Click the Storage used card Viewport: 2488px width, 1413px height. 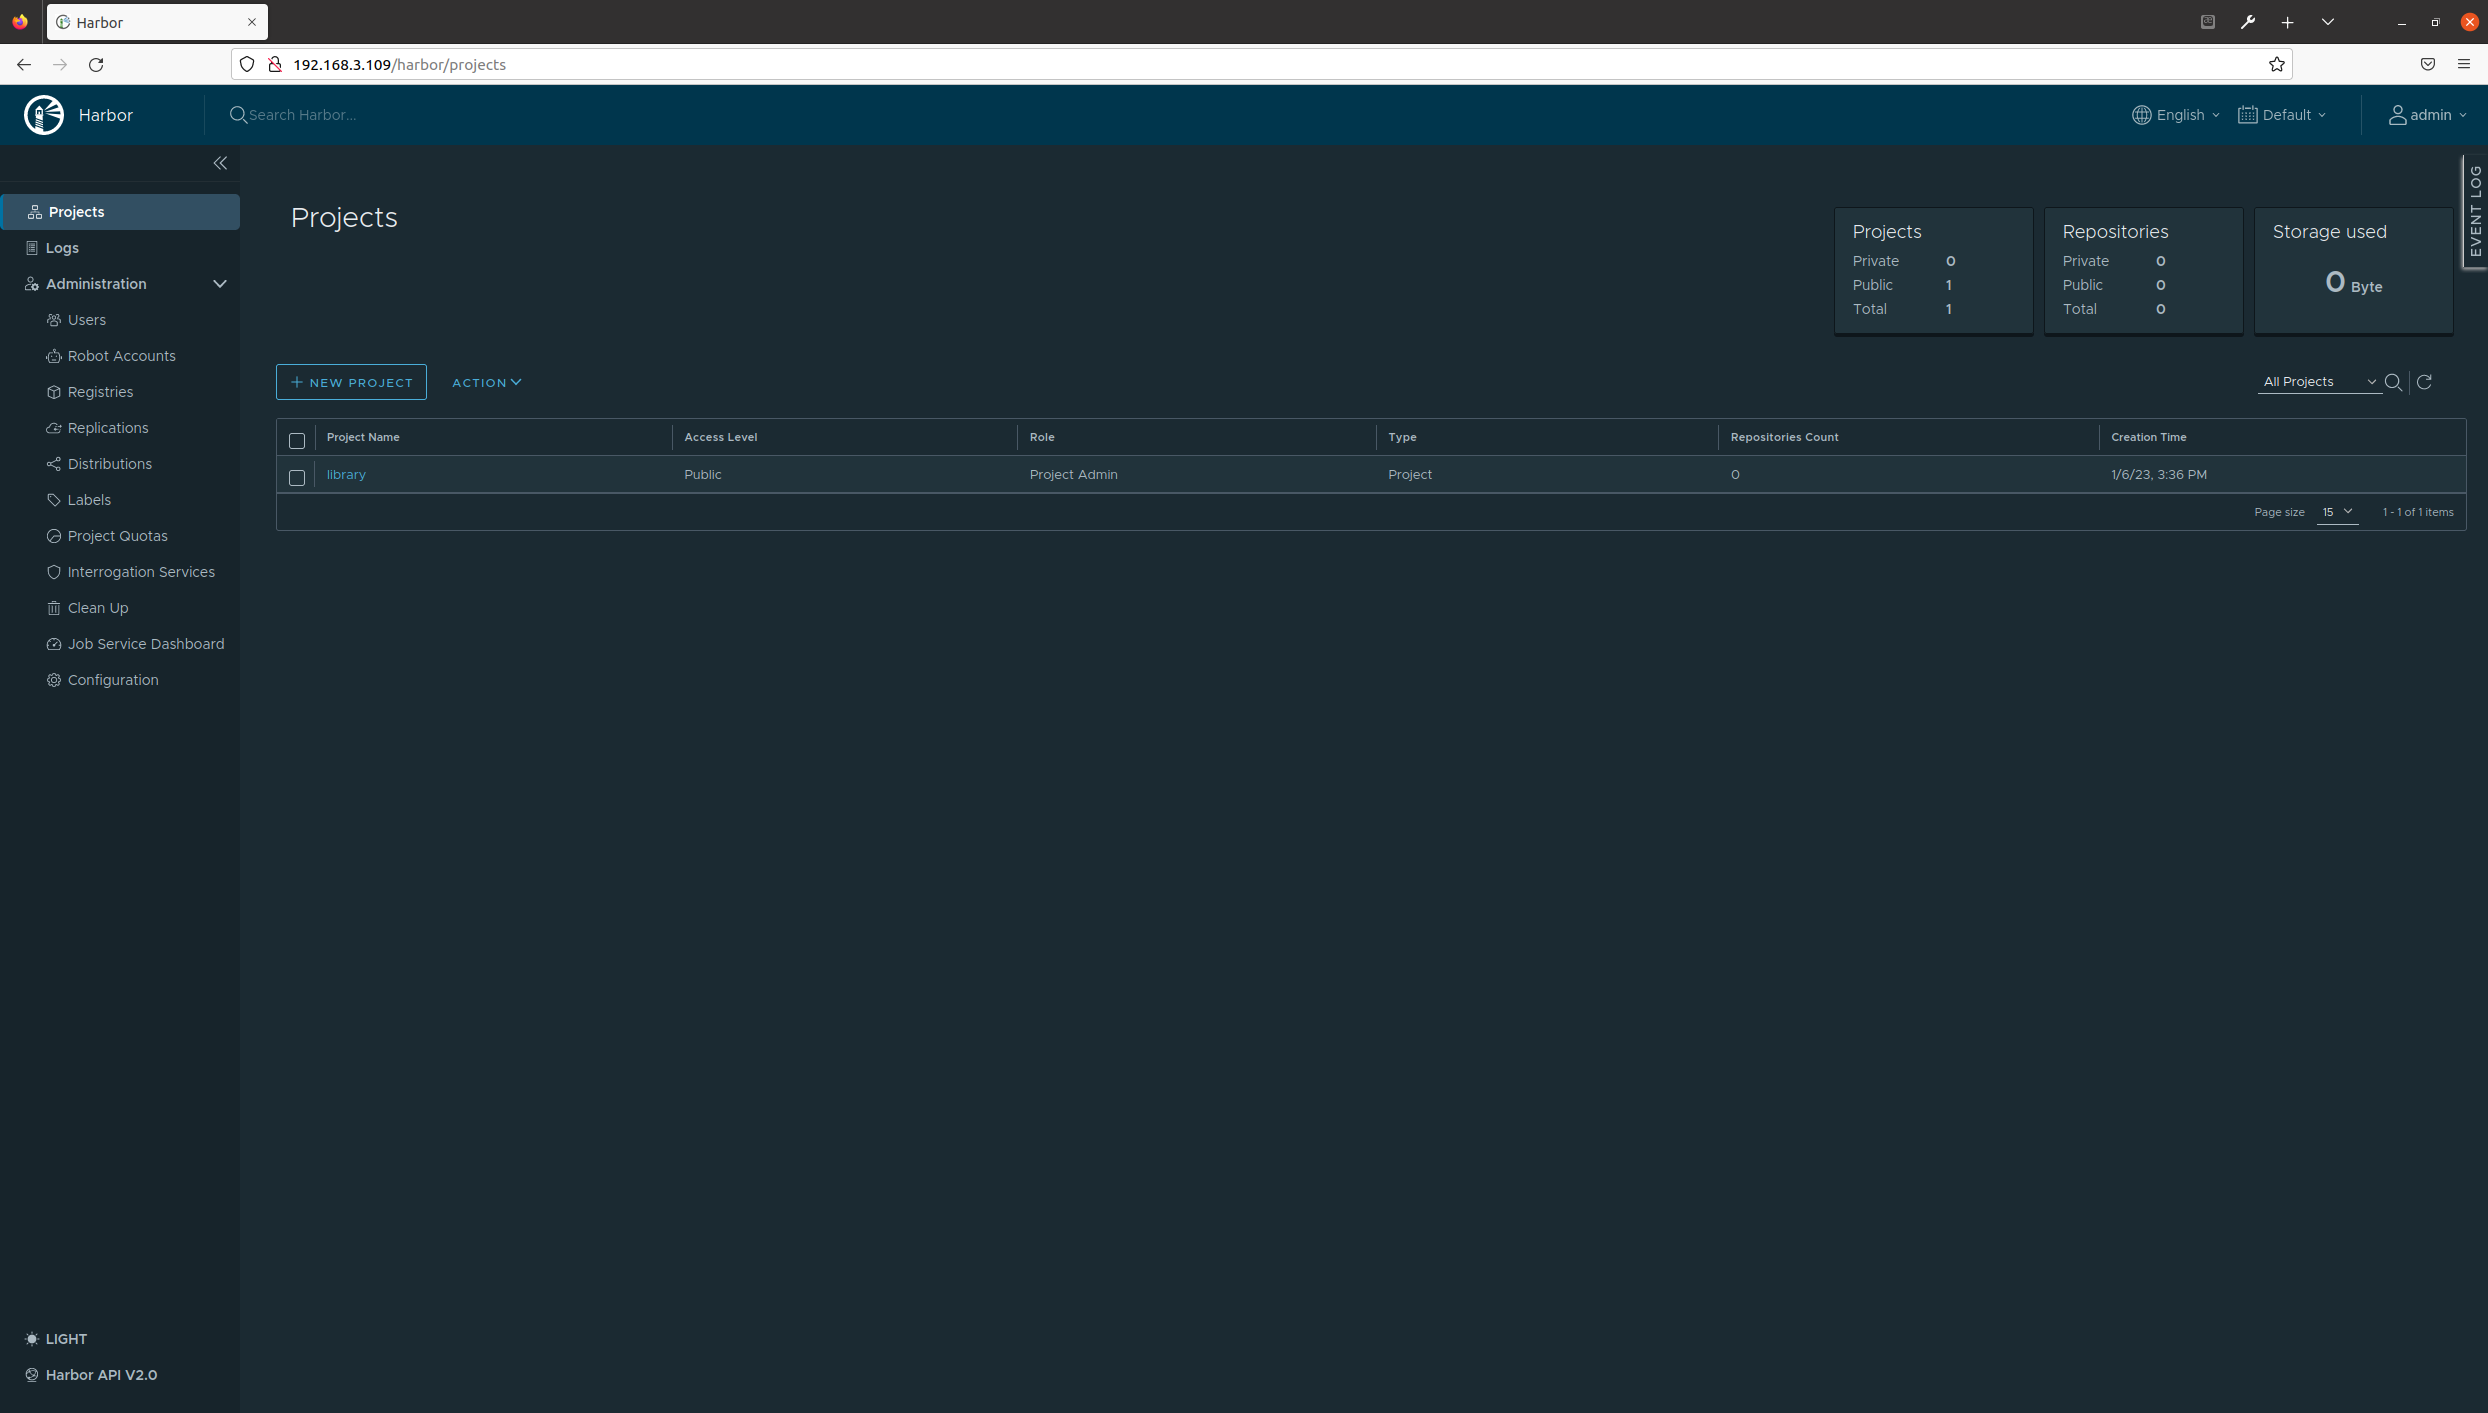2353,270
